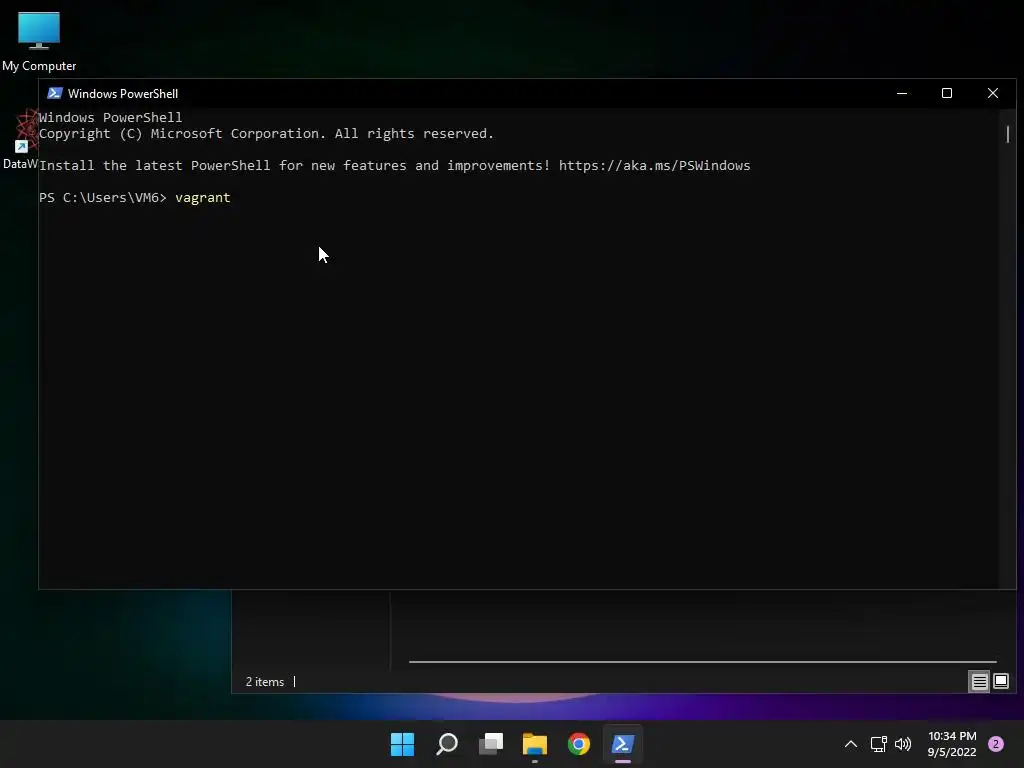Click the File Explorer horizontal scrollbar
The image size is (1024, 768).
click(x=703, y=662)
